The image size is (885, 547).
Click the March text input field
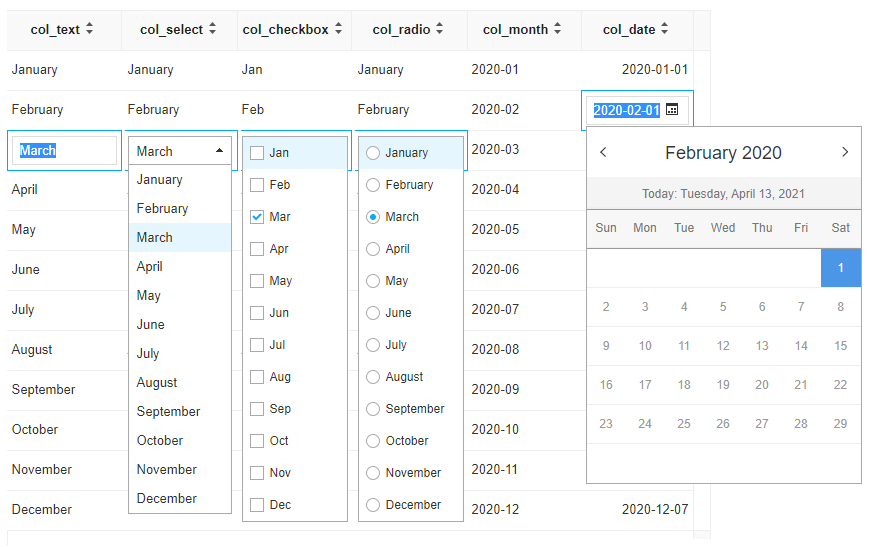65,151
